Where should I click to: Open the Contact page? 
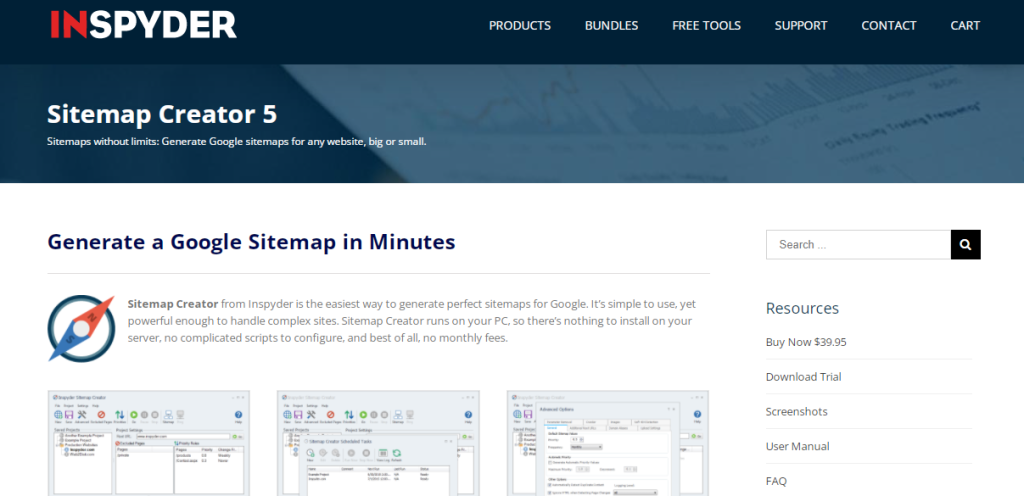click(889, 25)
